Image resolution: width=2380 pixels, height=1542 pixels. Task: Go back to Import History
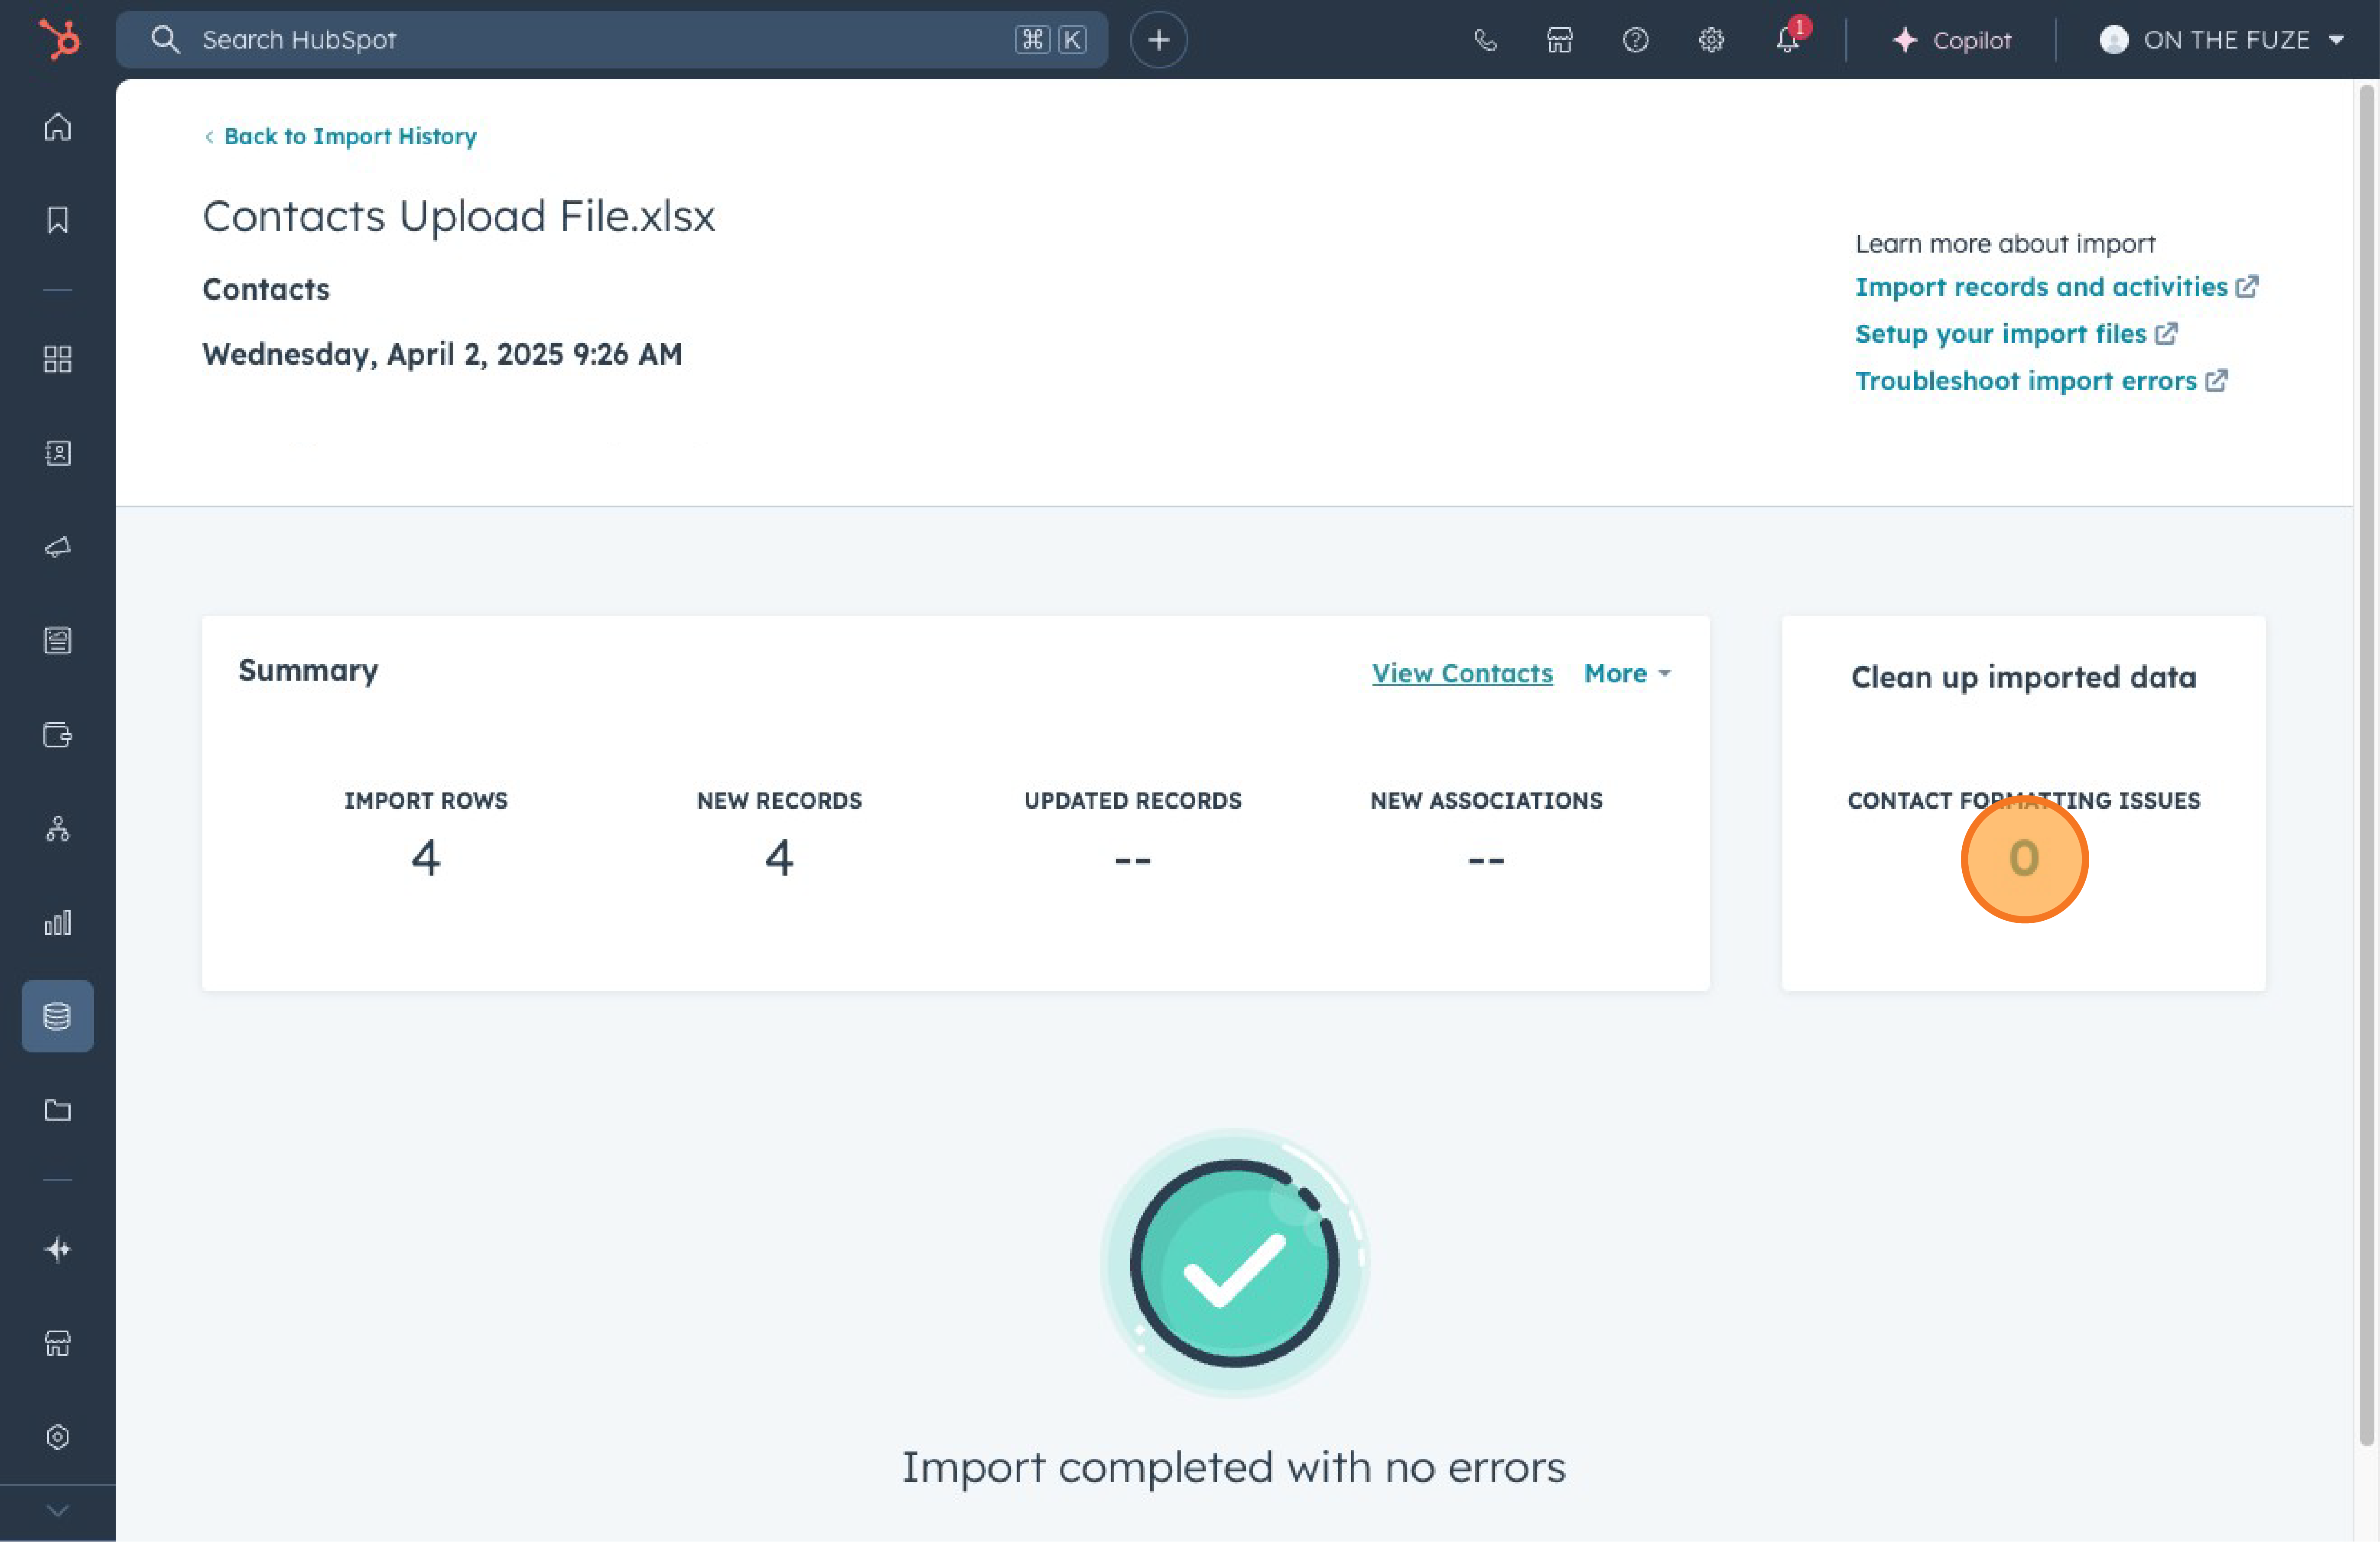point(340,136)
